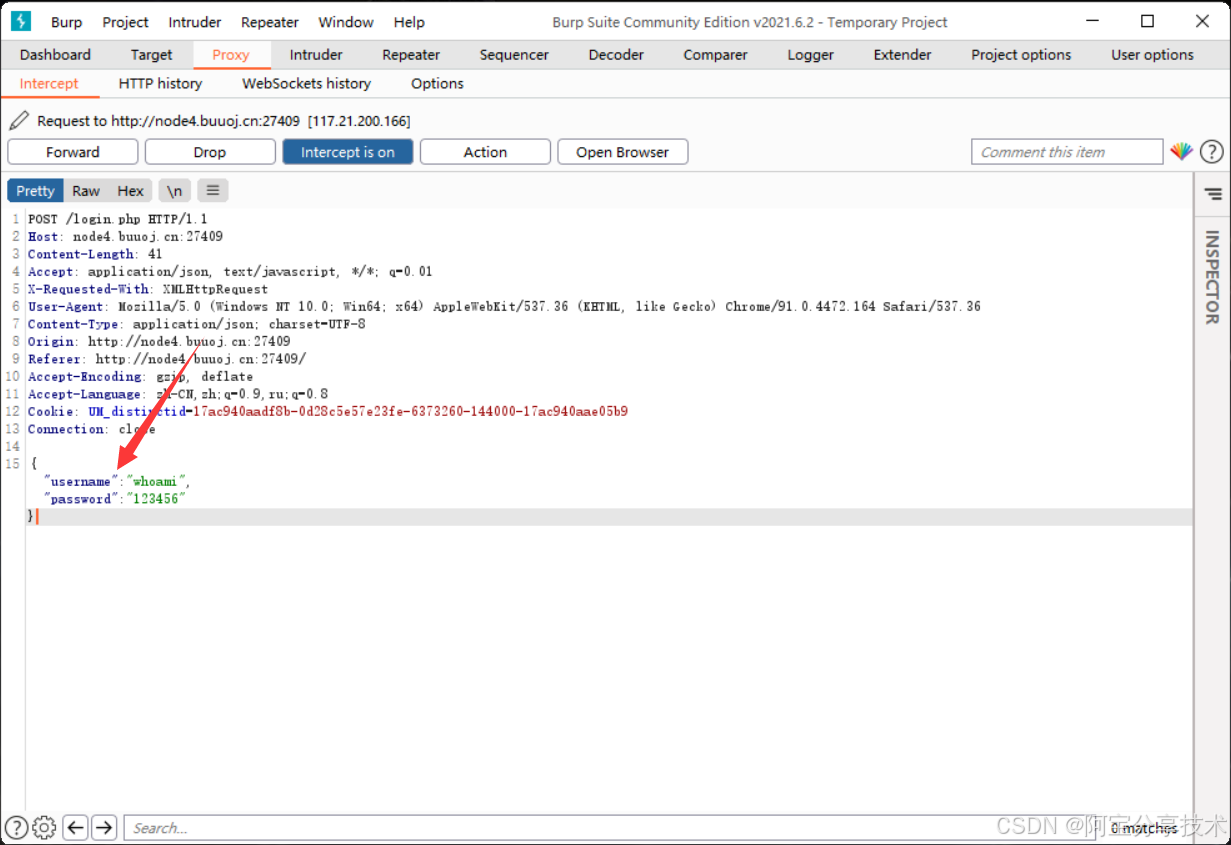Click the Burp Suite lightning logo icon
This screenshot has height=845, width=1231.
(21, 21)
